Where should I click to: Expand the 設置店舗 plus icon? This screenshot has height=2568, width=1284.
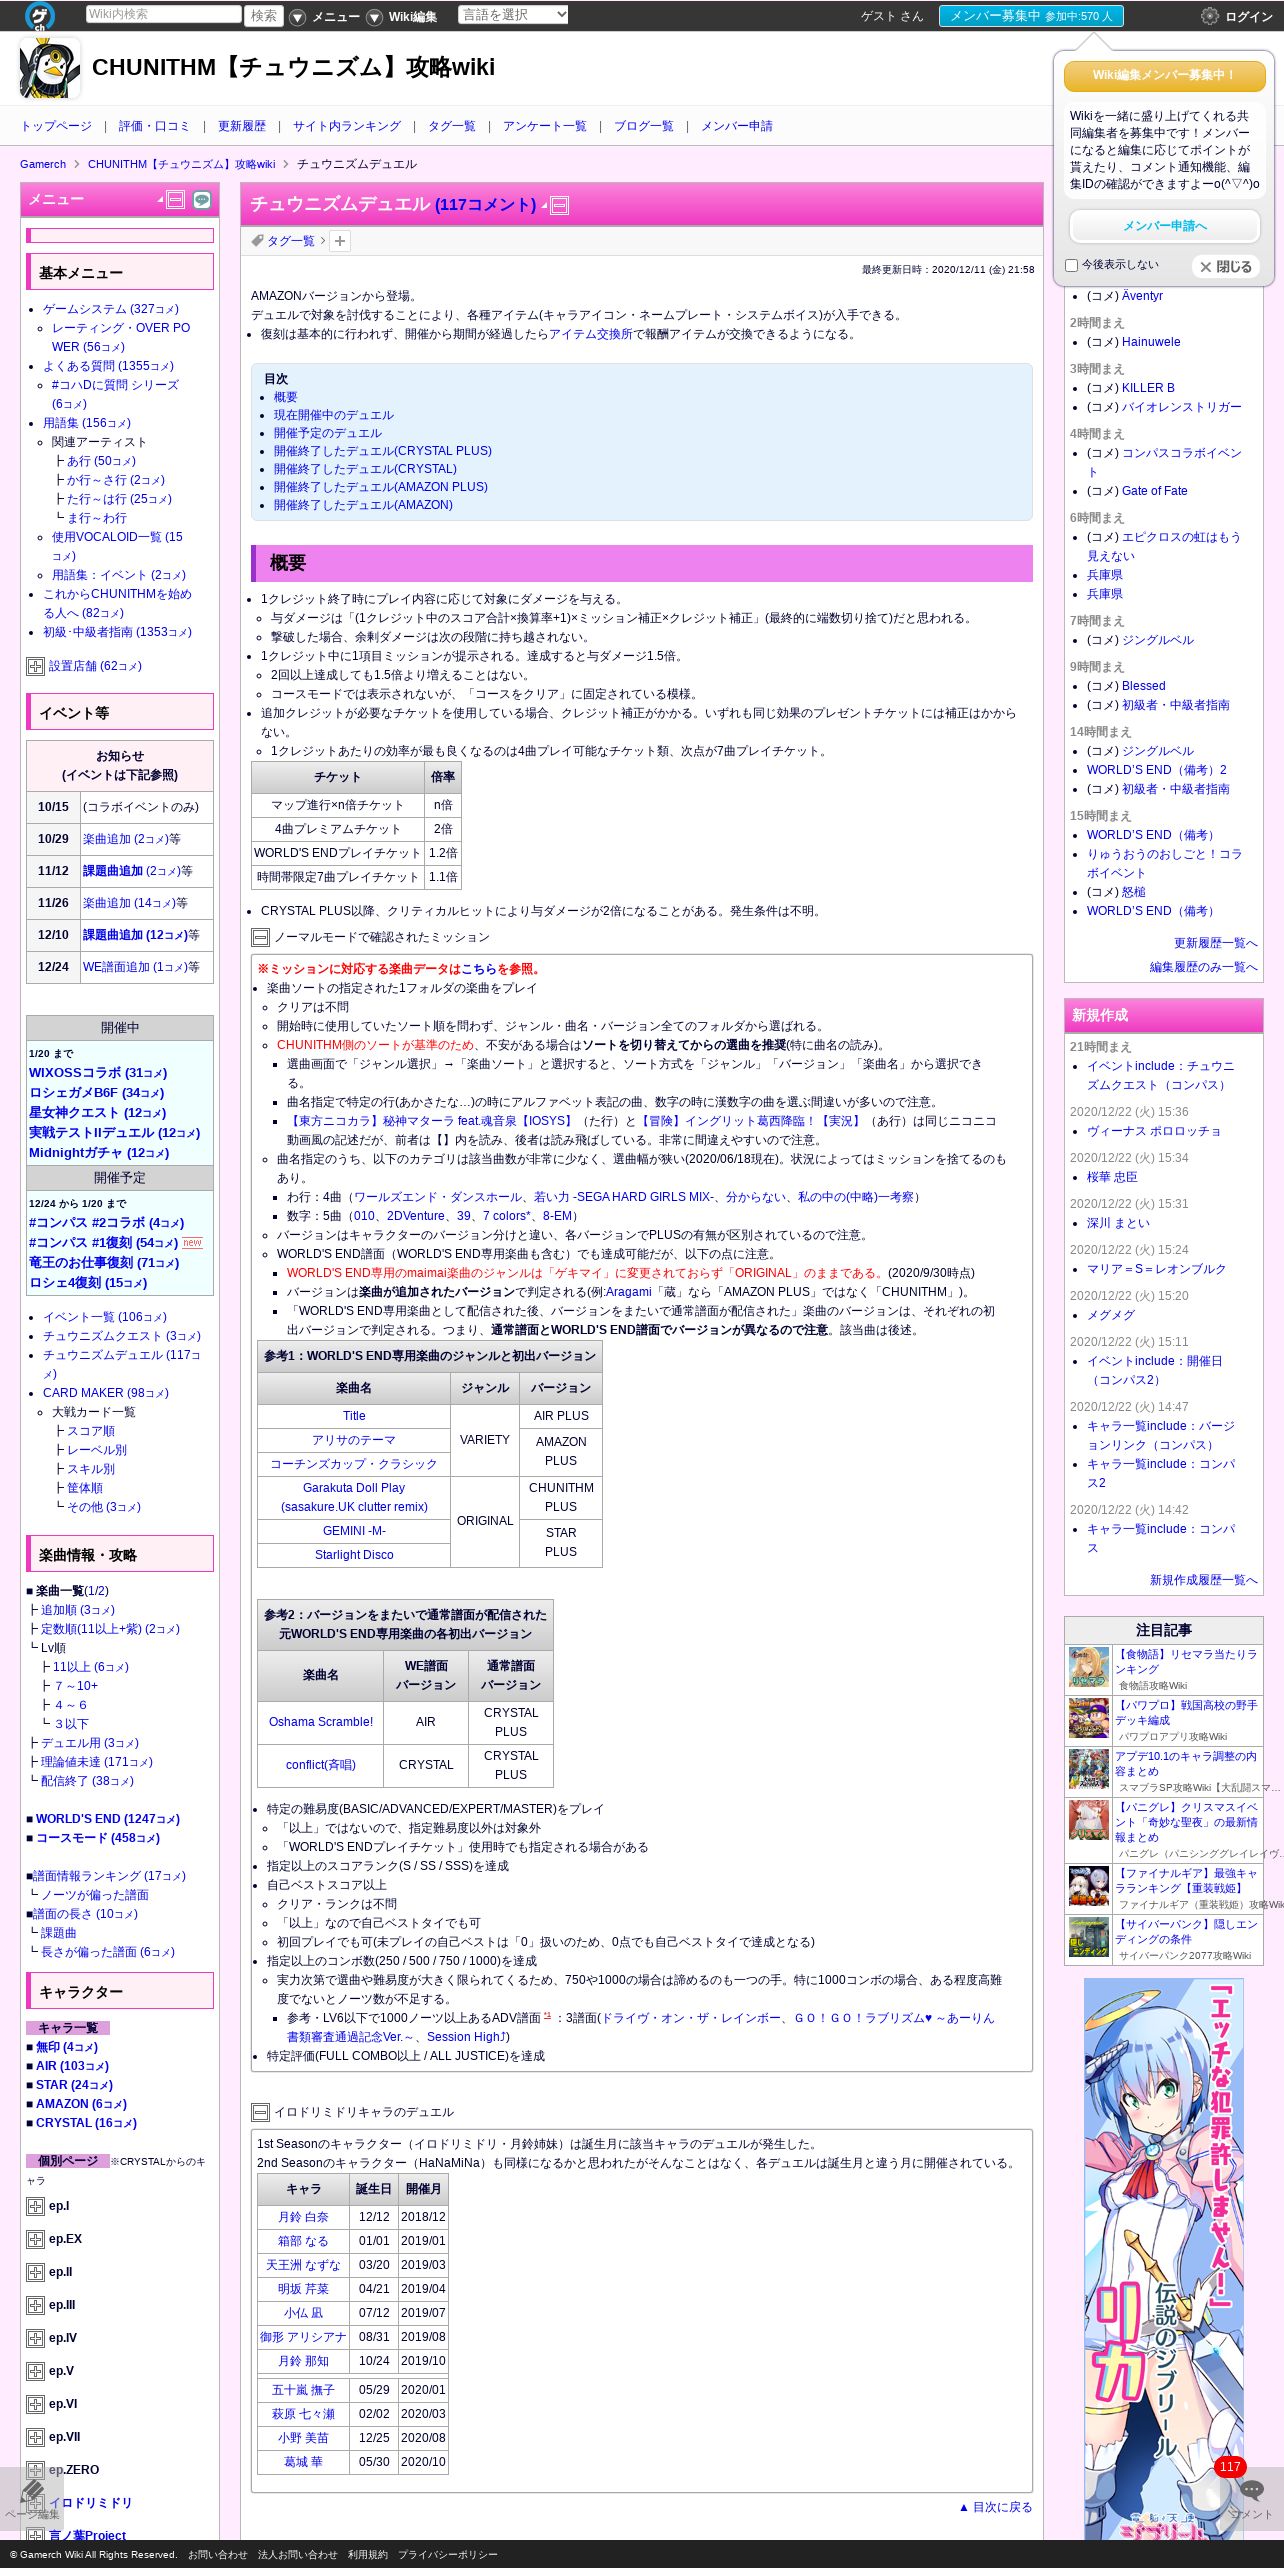(35, 666)
